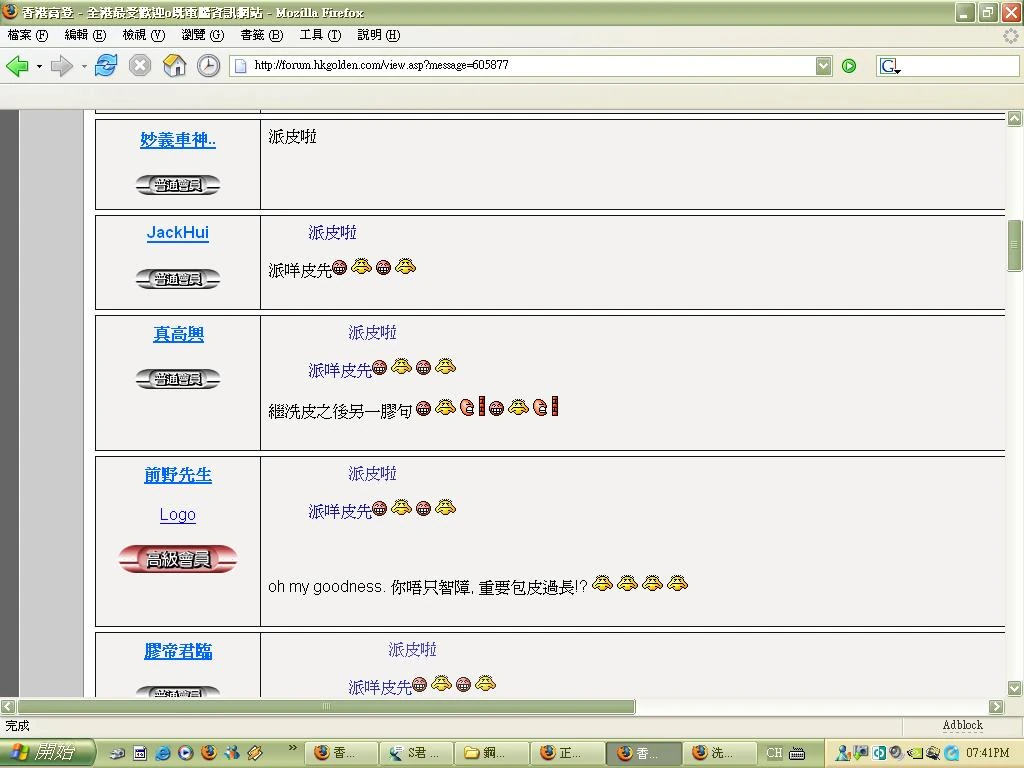This screenshot has height=768, width=1024.
Task: Open user profile JackHui
Action: (178, 232)
